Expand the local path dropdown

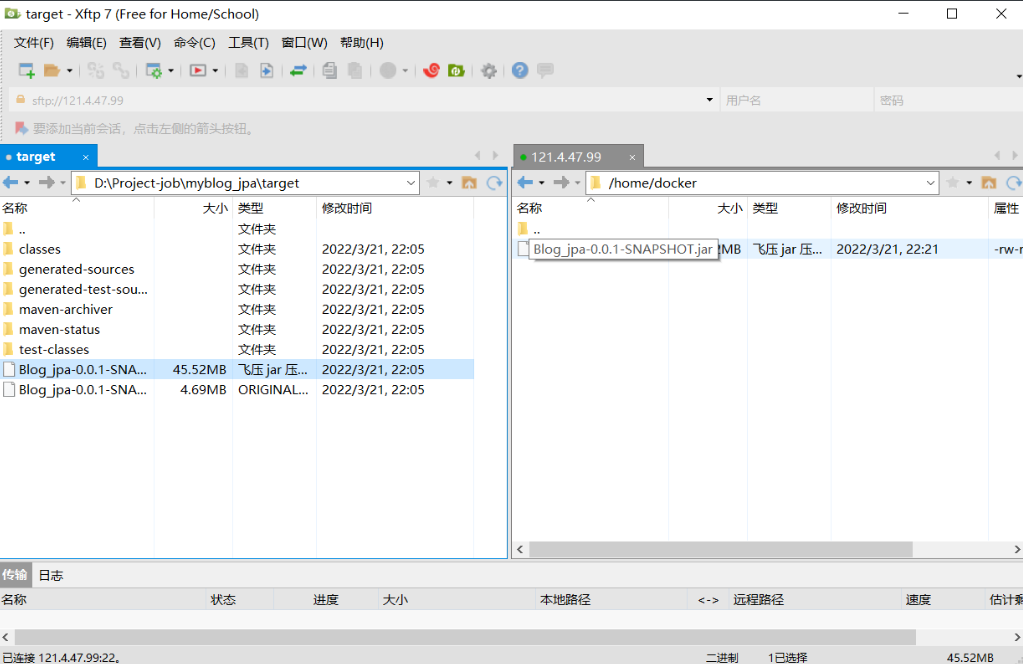pyautogui.click(x=410, y=183)
